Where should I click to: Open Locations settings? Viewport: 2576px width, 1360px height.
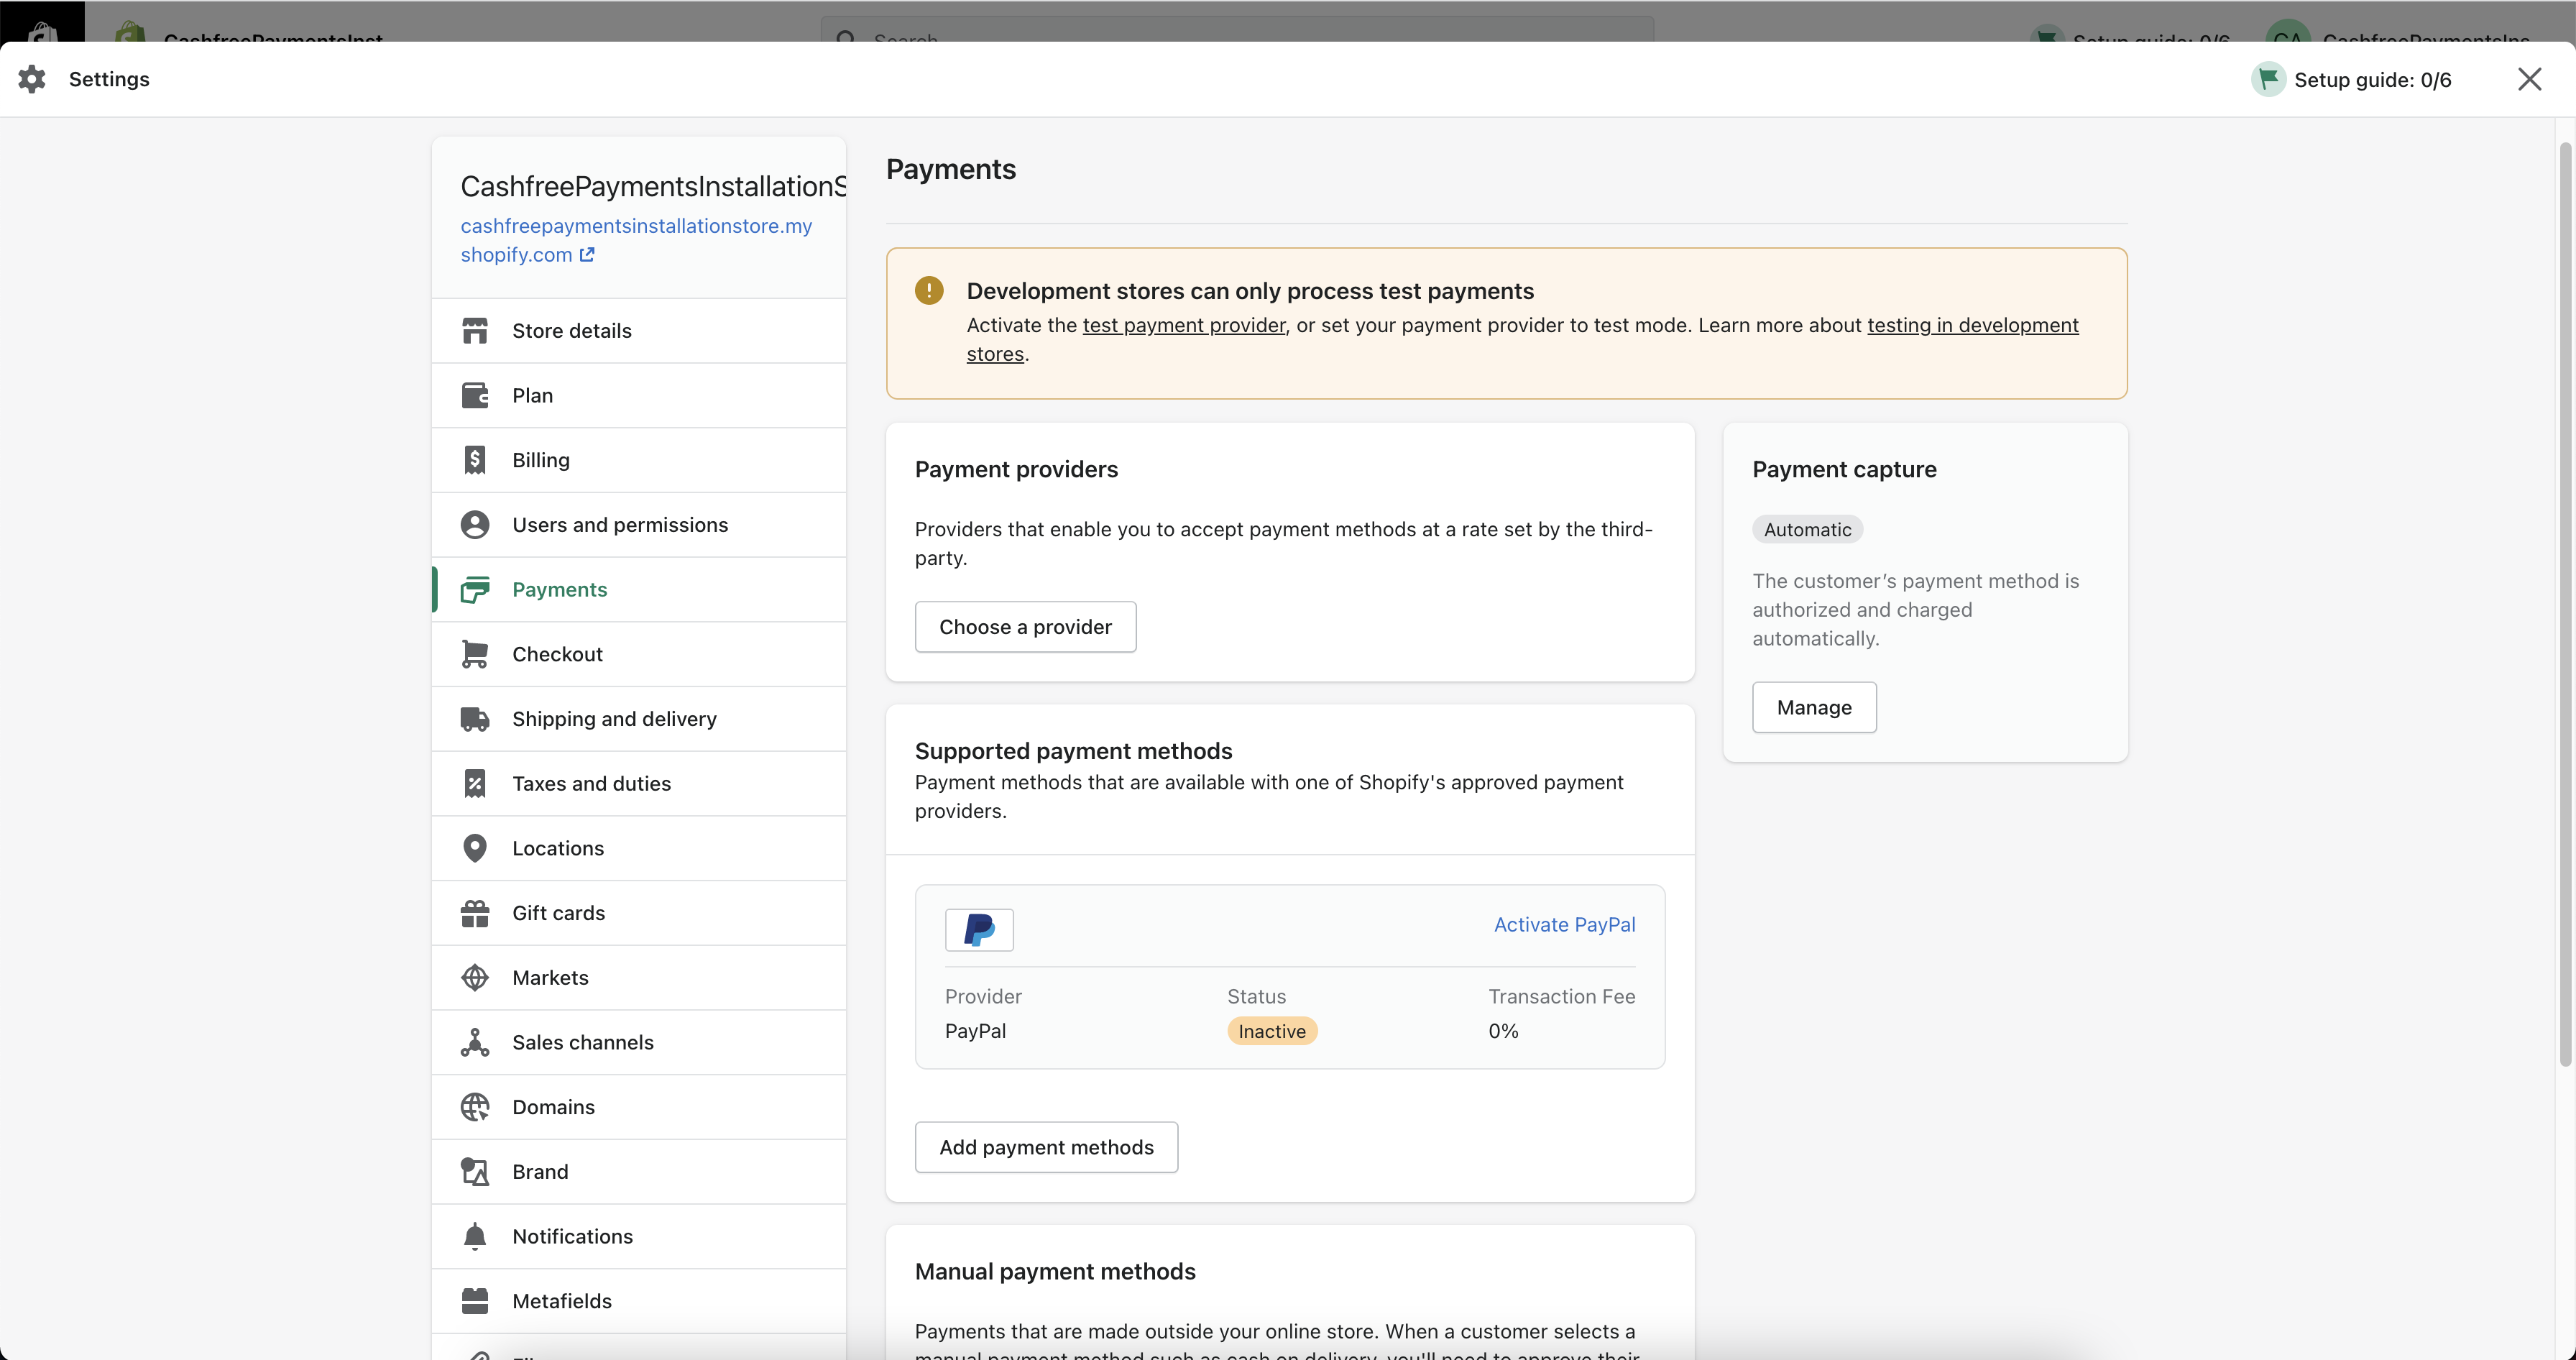[639, 848]
